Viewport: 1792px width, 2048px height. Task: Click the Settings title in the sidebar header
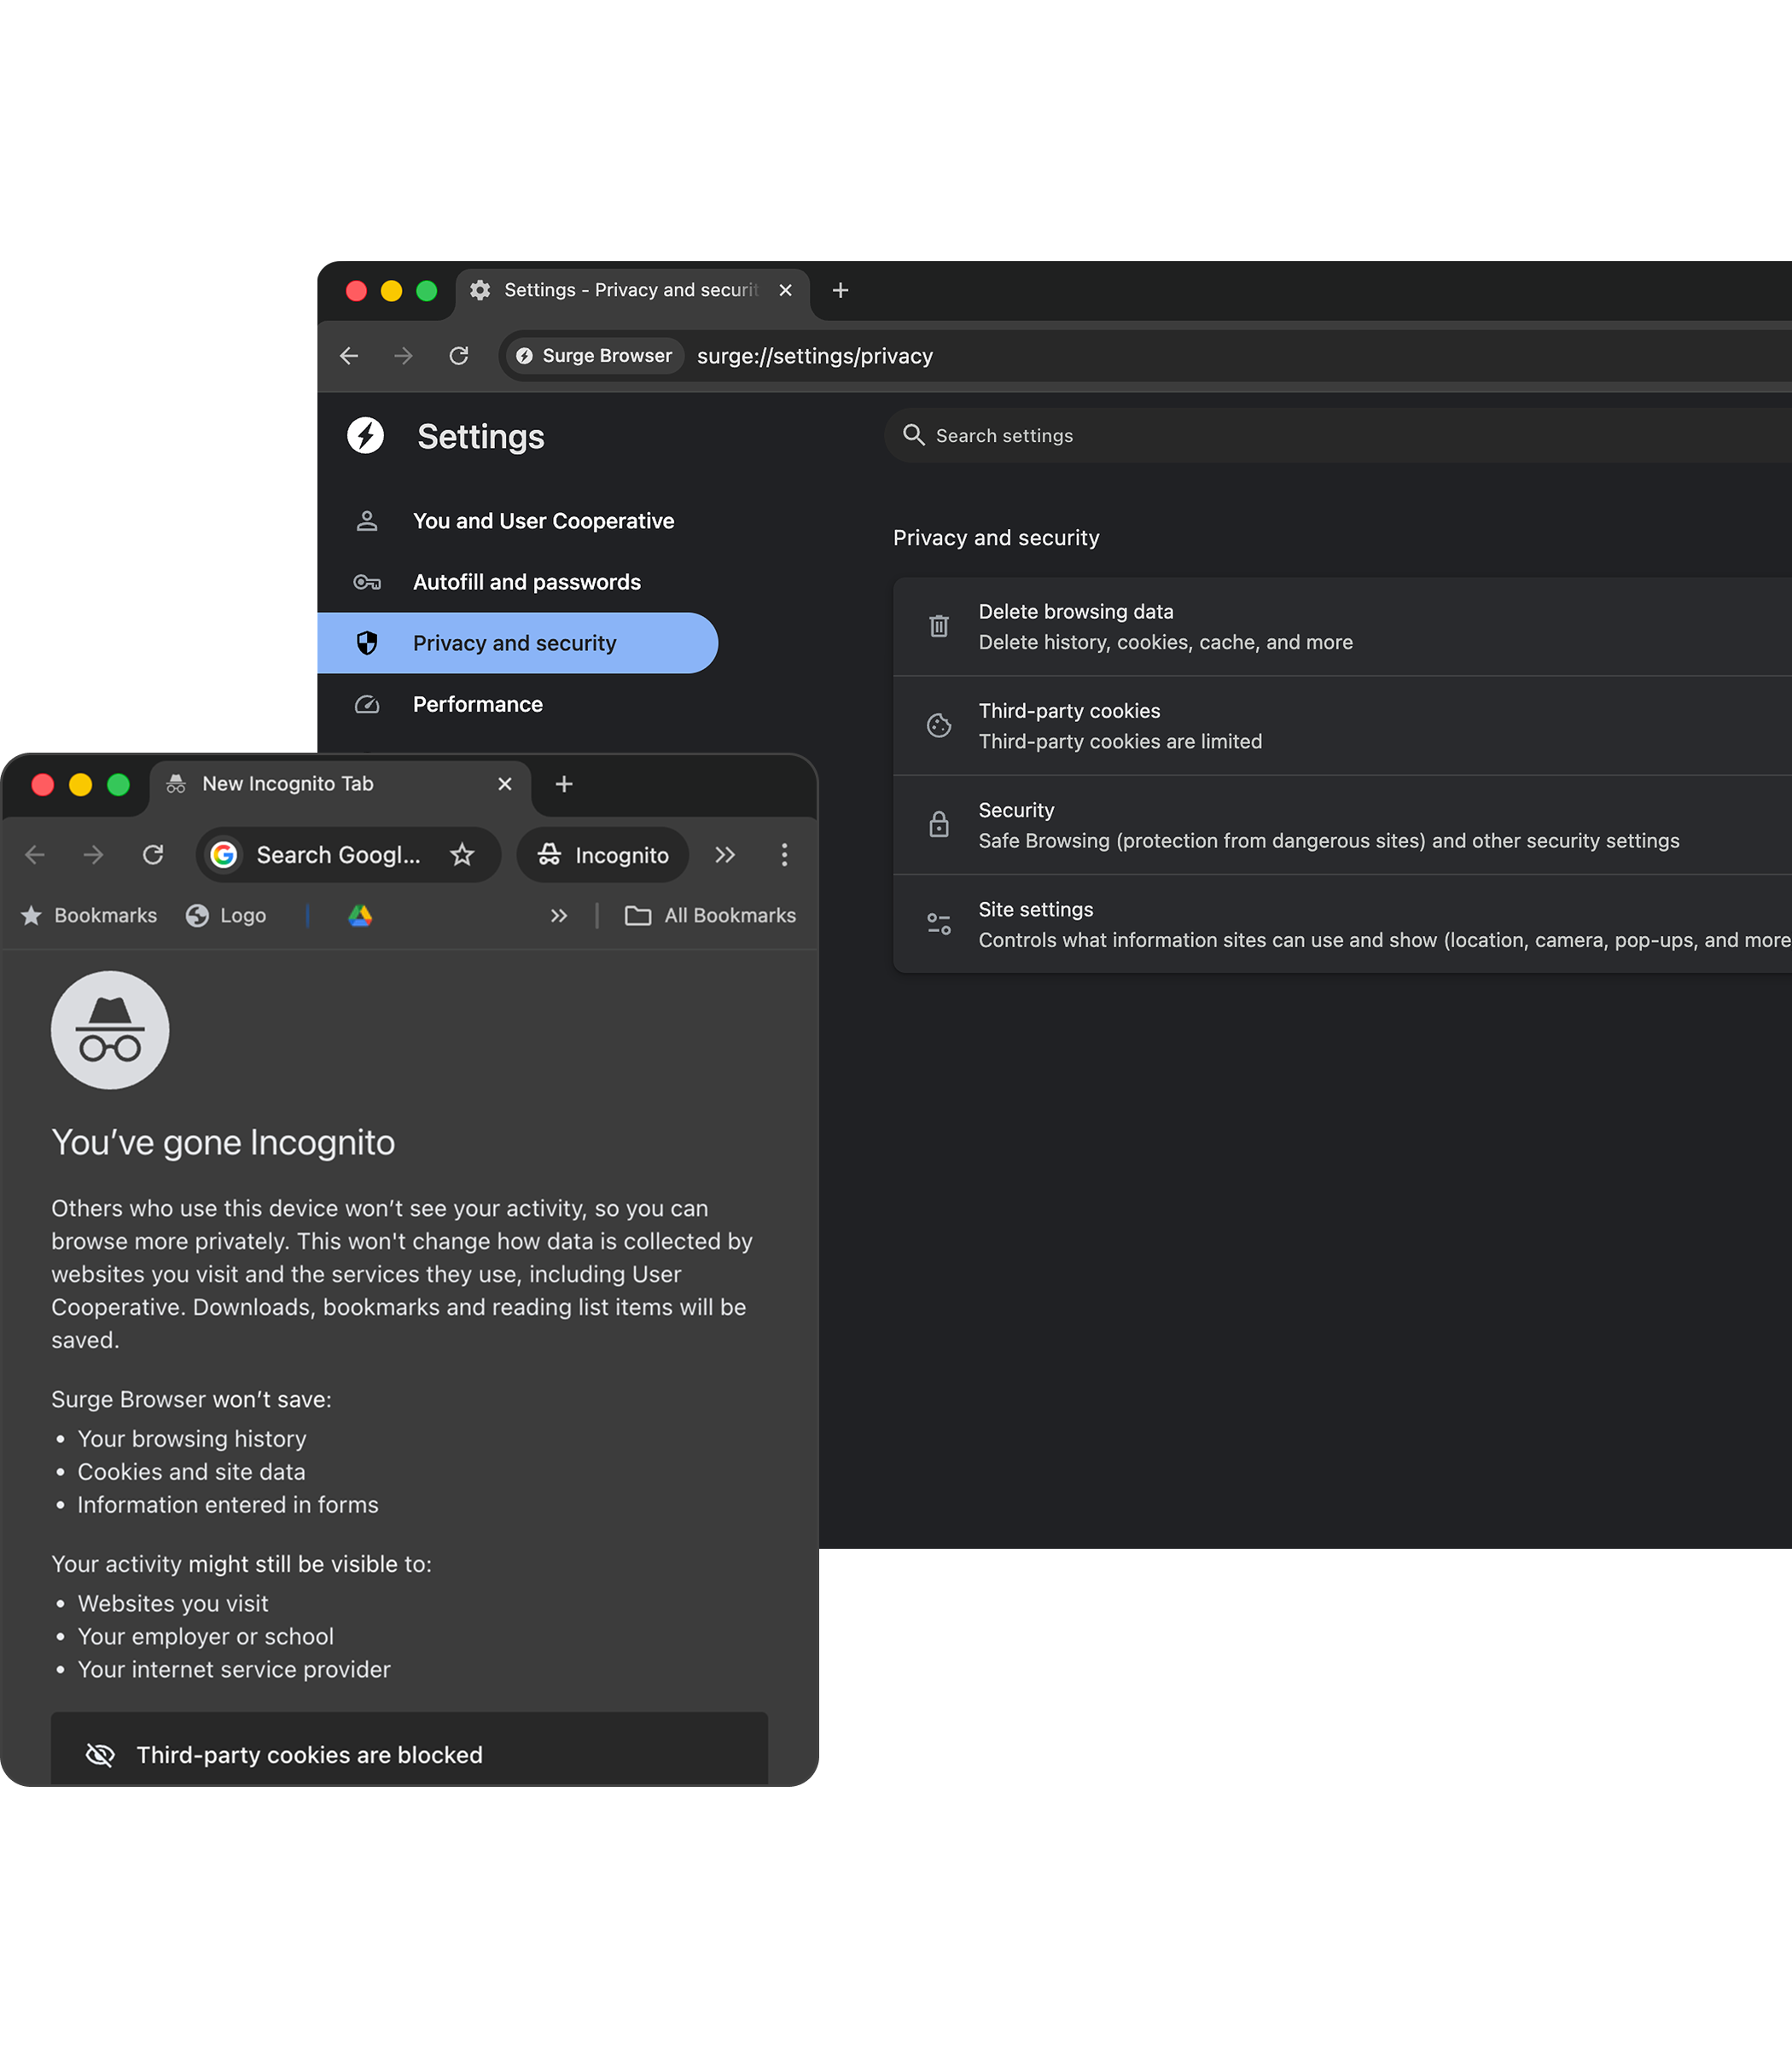click(481, 437)
